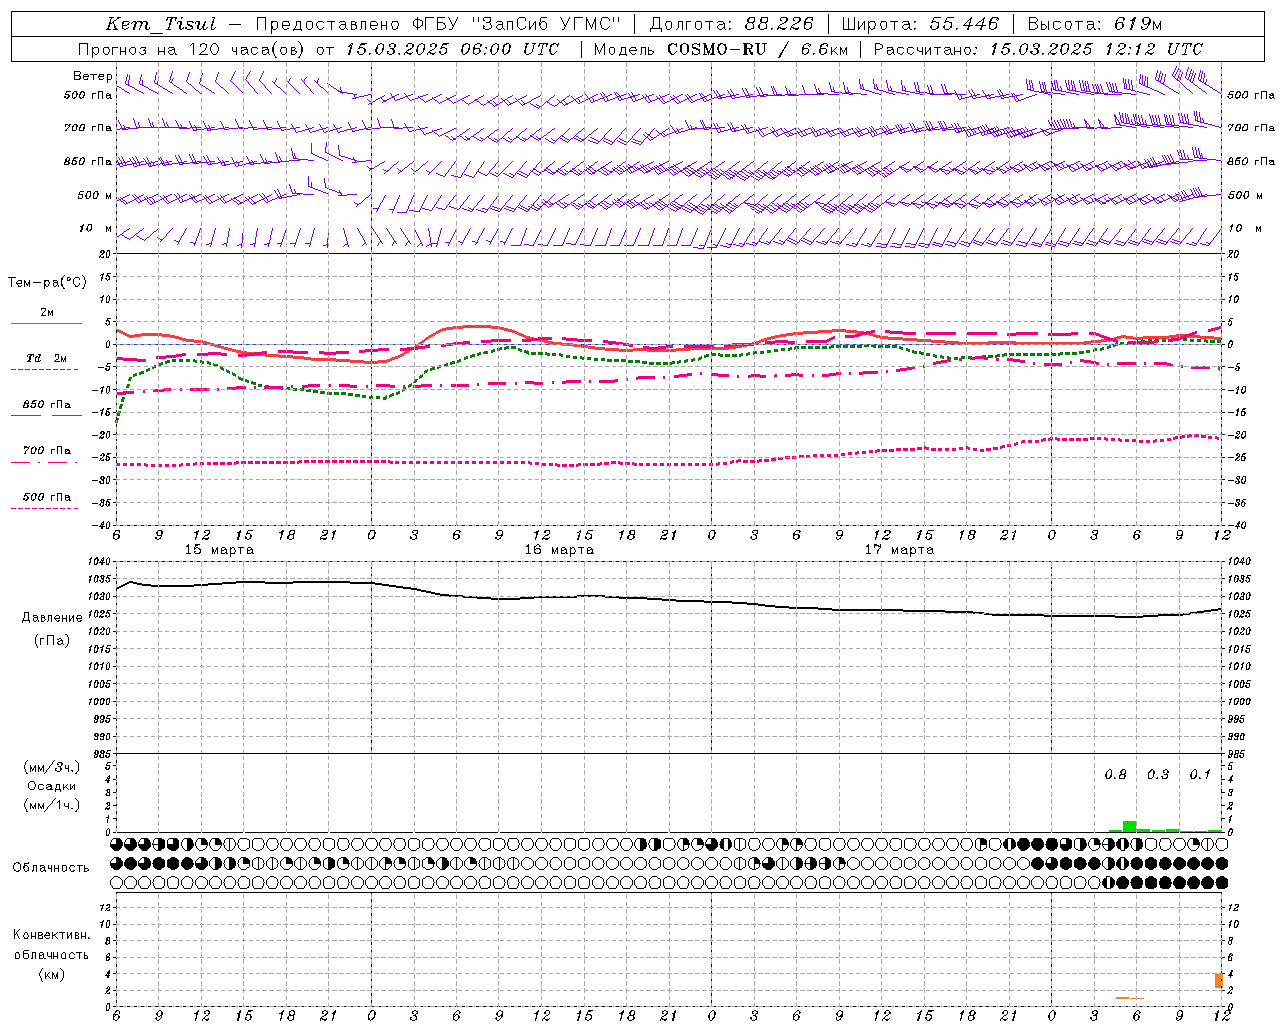
Task: Click the 0.3 precipitation total value
Action: pyautogui.click(x=1158, y=775)
